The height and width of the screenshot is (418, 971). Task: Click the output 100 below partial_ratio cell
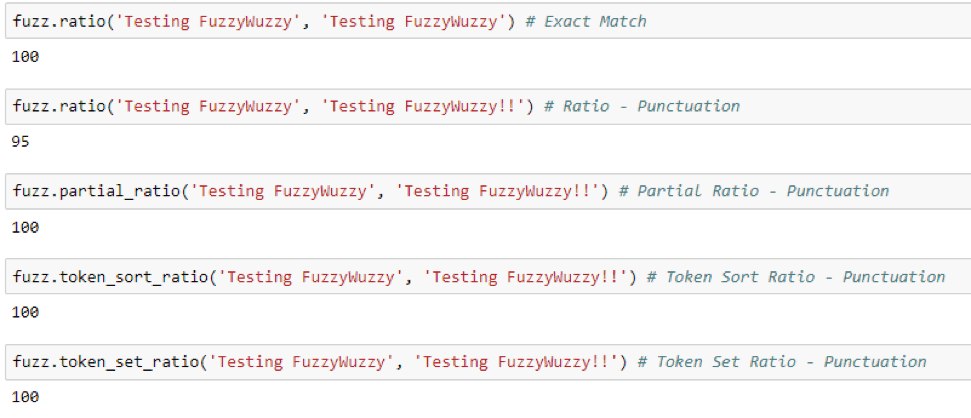tap(25, 227)
